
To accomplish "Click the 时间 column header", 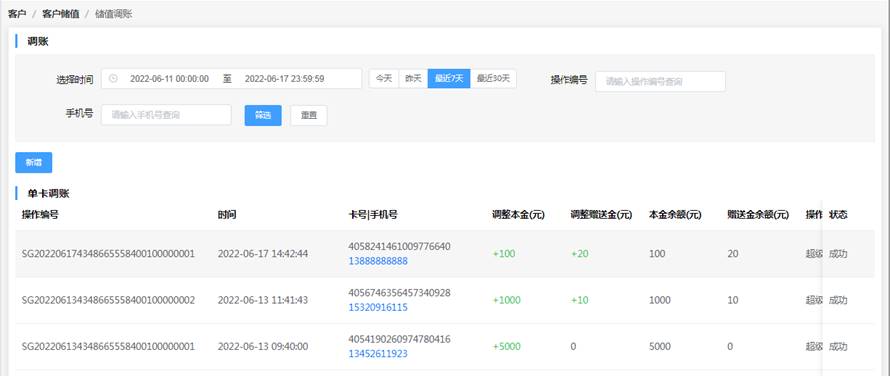I will 227,215.
